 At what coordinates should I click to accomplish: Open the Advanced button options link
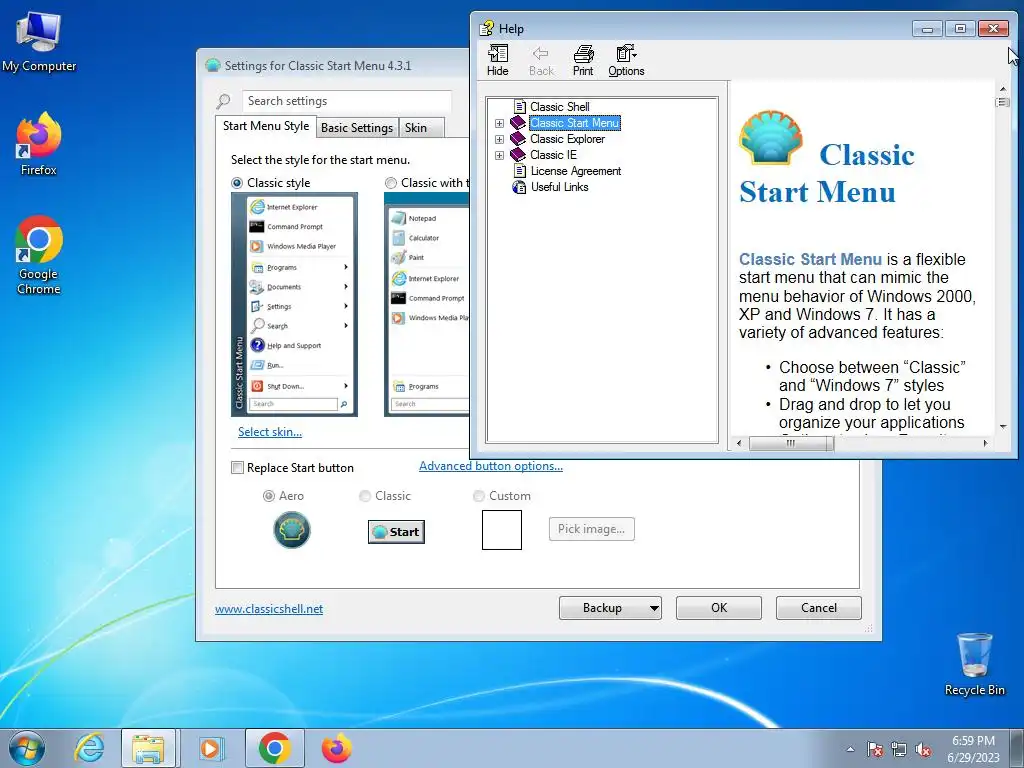[x=490, y=466]
